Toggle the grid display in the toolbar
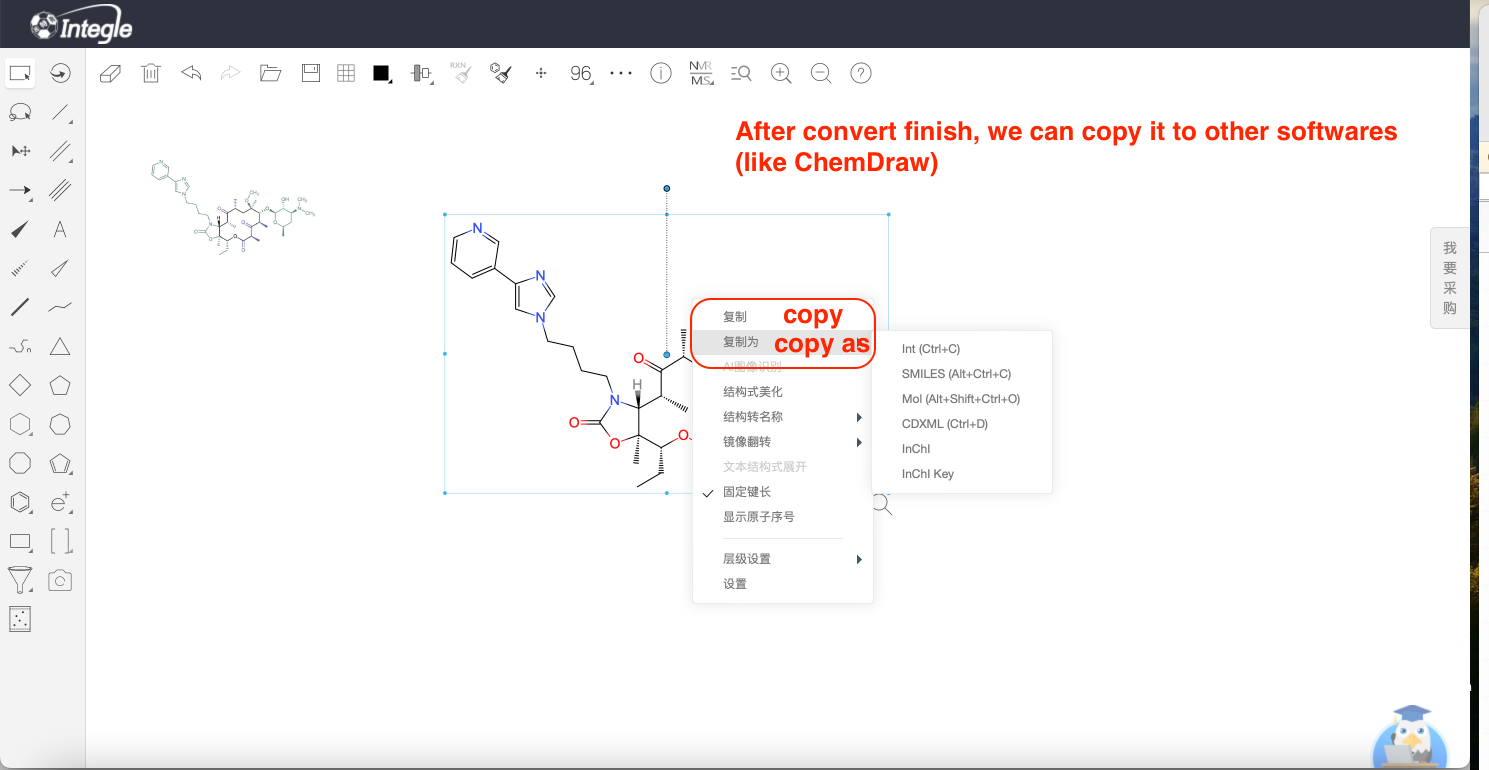The width and height of the screenshot is (1489, 770). pos(345,72)
